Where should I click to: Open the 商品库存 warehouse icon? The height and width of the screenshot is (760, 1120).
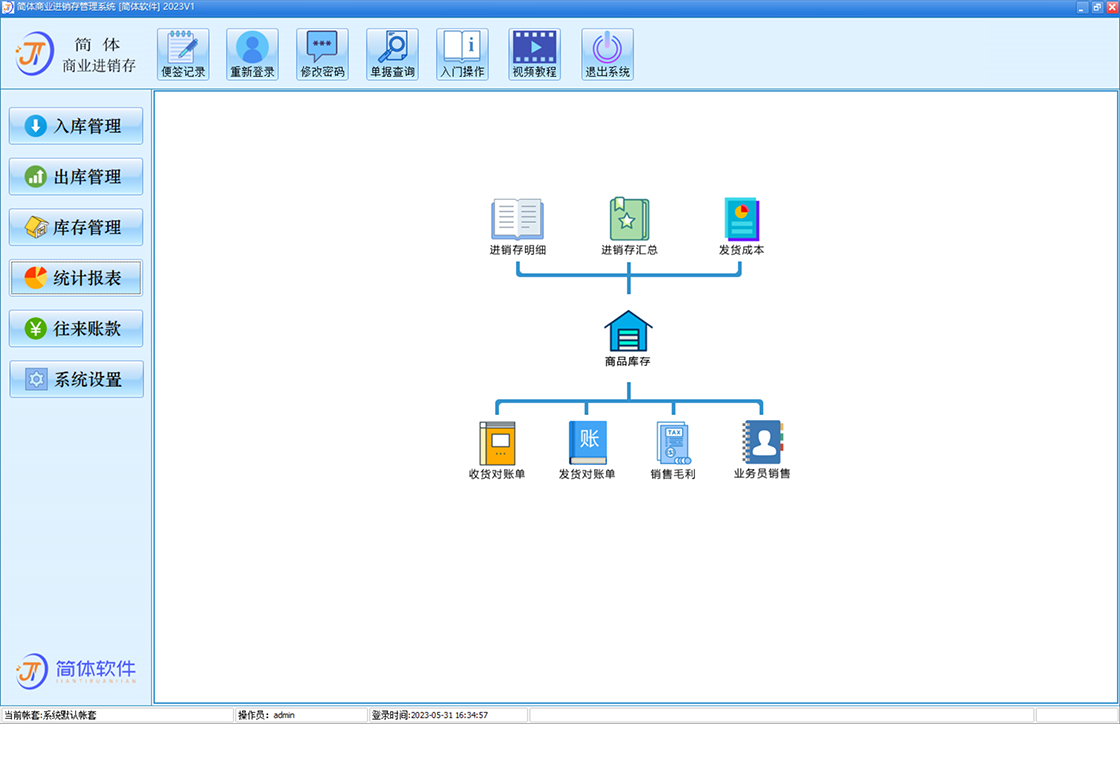click(628, 339)
